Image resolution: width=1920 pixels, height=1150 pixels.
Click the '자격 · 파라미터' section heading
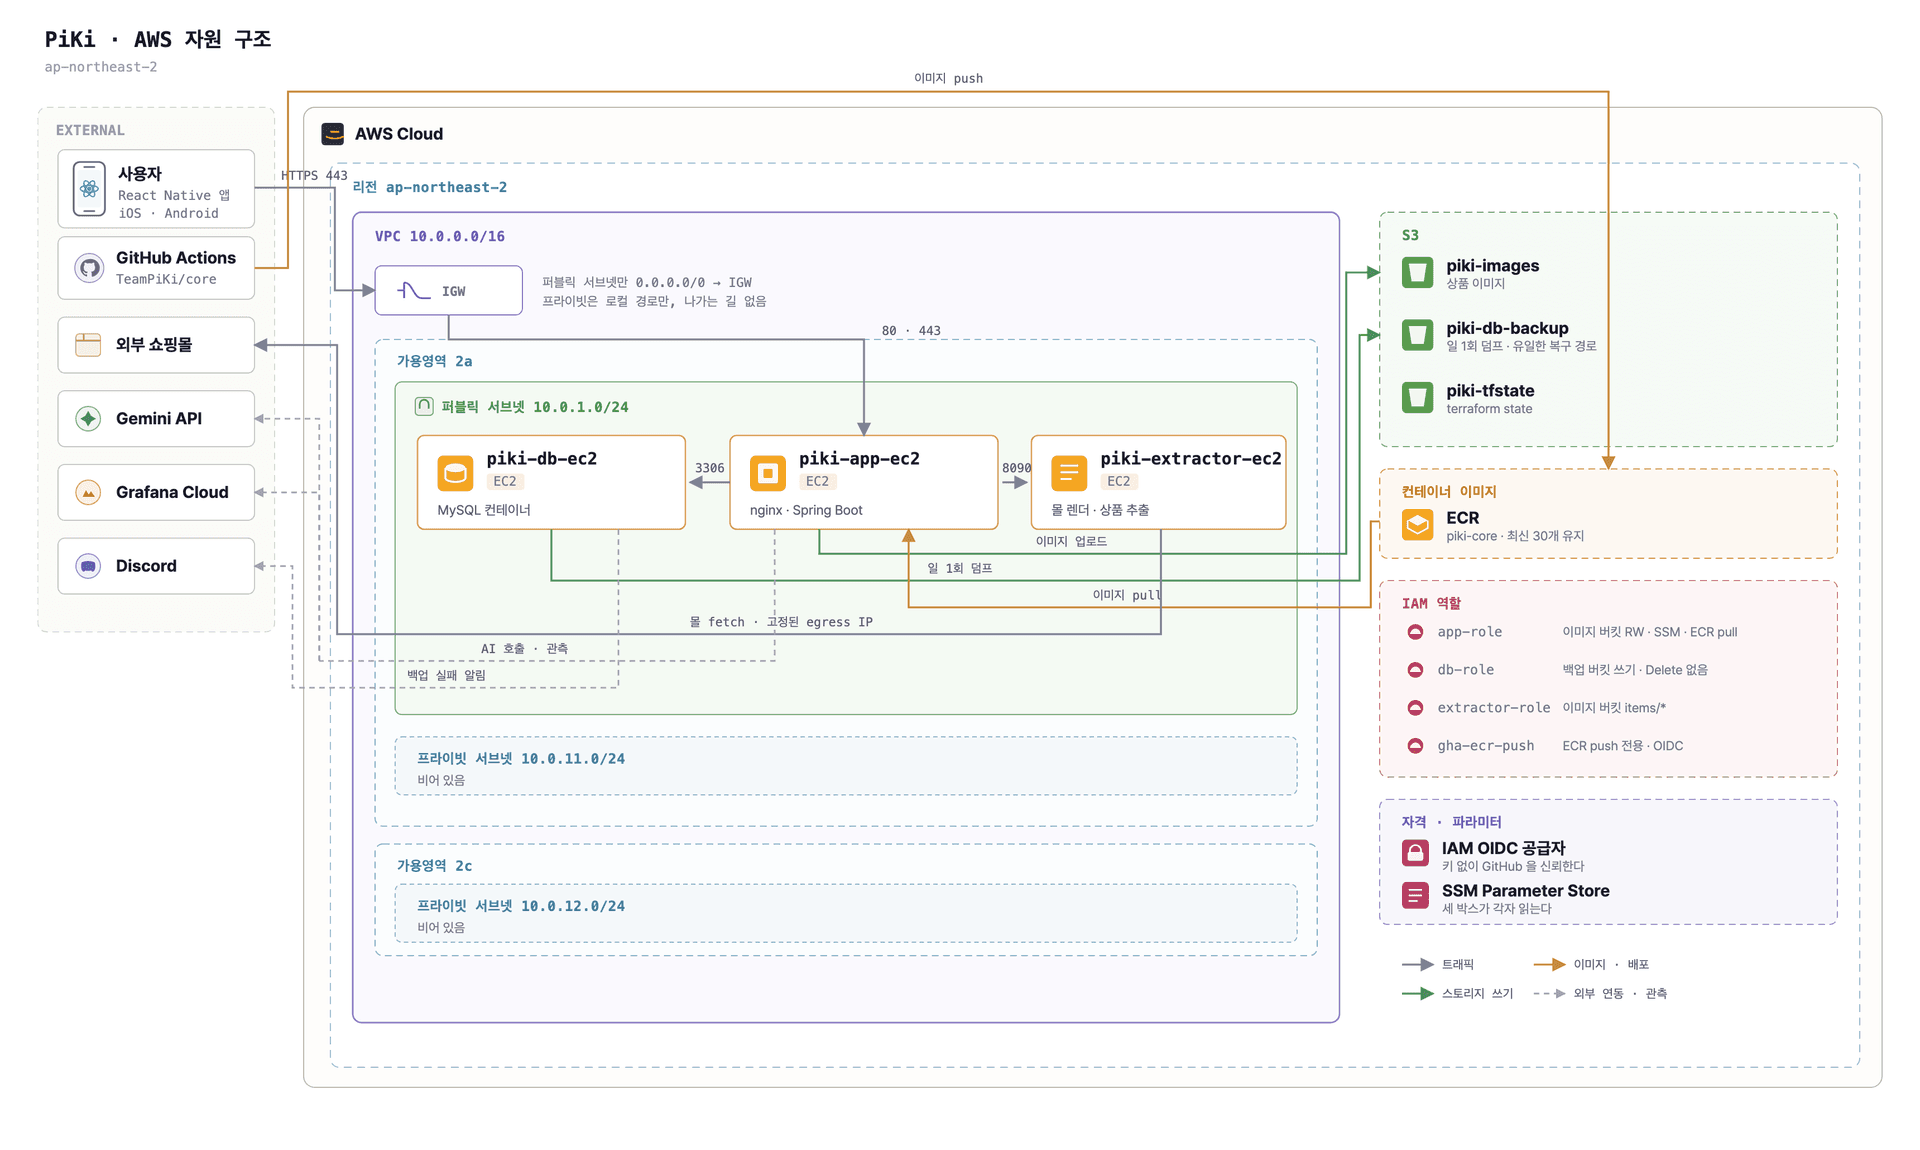point(1451,822)
